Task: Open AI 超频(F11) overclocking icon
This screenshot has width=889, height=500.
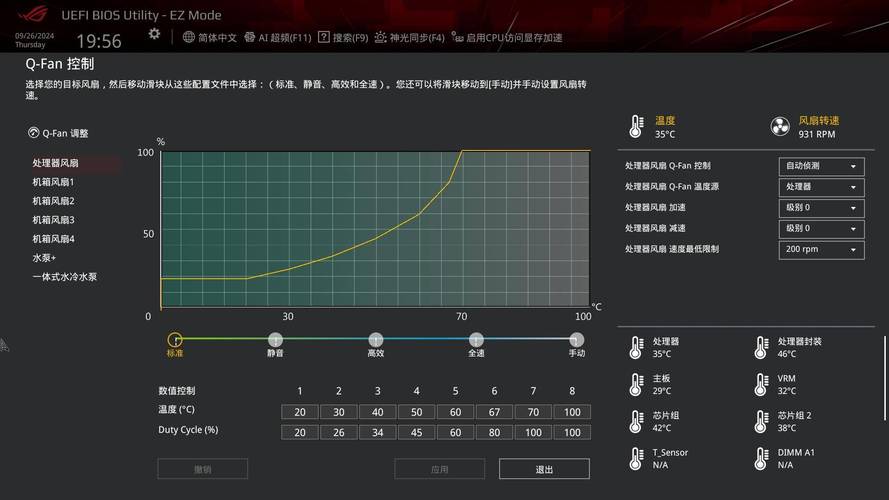Action: click(x=249, y=37)
